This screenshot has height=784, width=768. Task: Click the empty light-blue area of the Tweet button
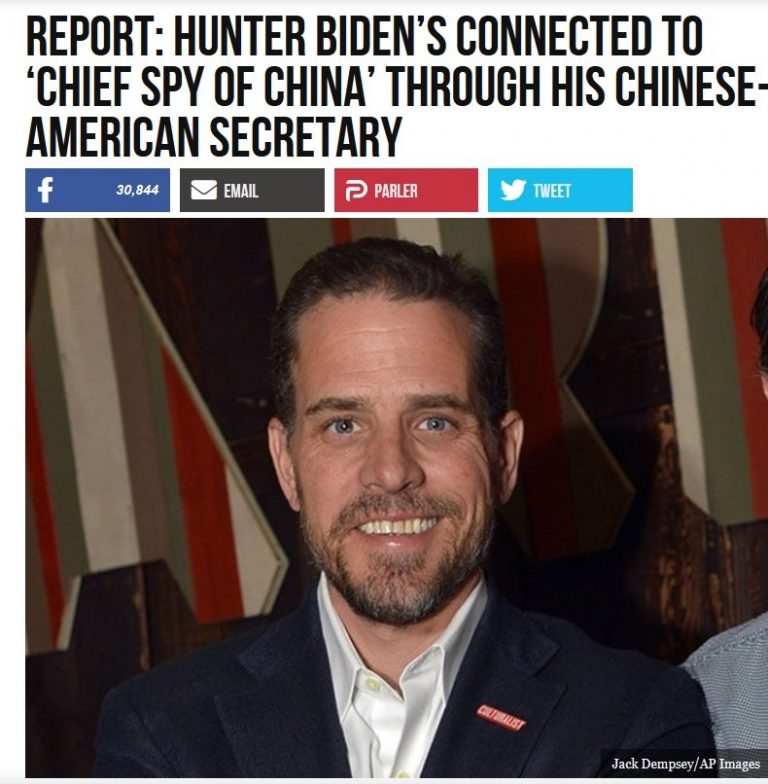click(601, 190)
